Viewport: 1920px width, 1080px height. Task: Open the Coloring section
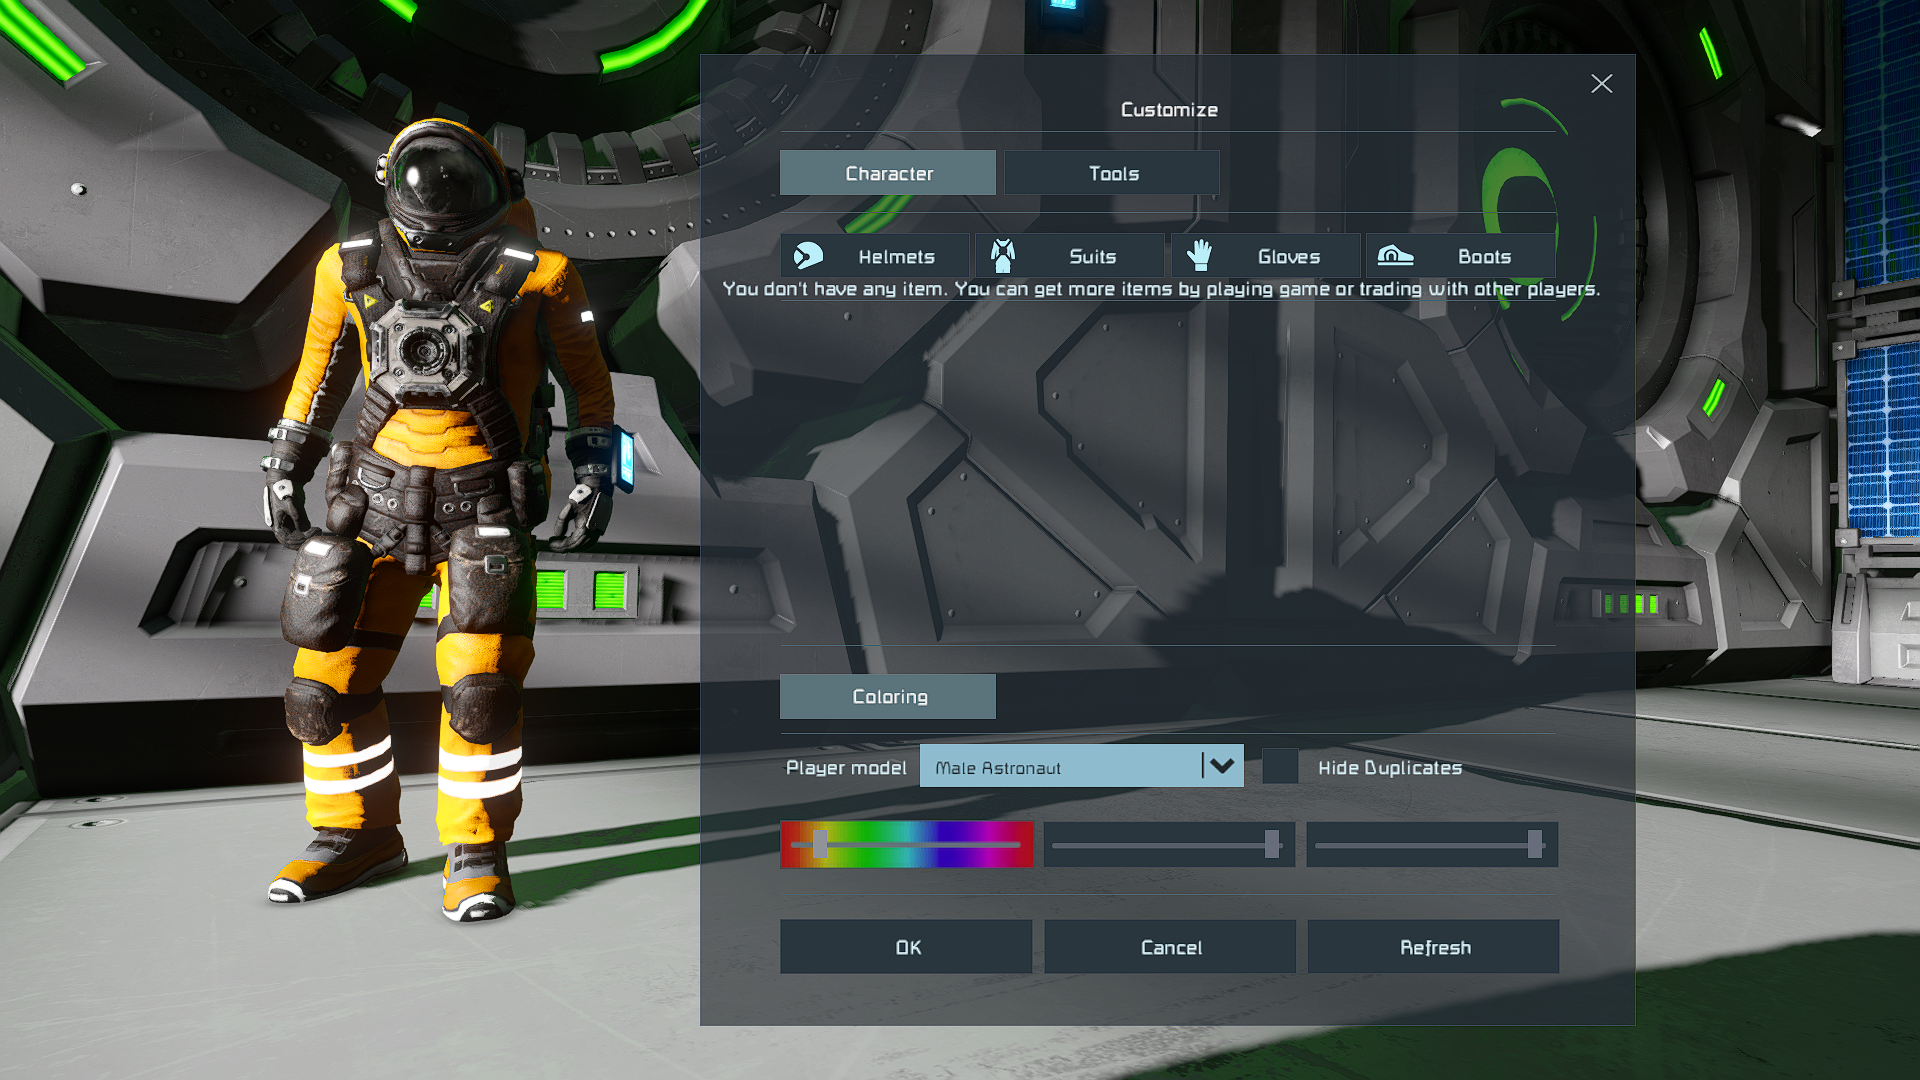tap(888, 696)
